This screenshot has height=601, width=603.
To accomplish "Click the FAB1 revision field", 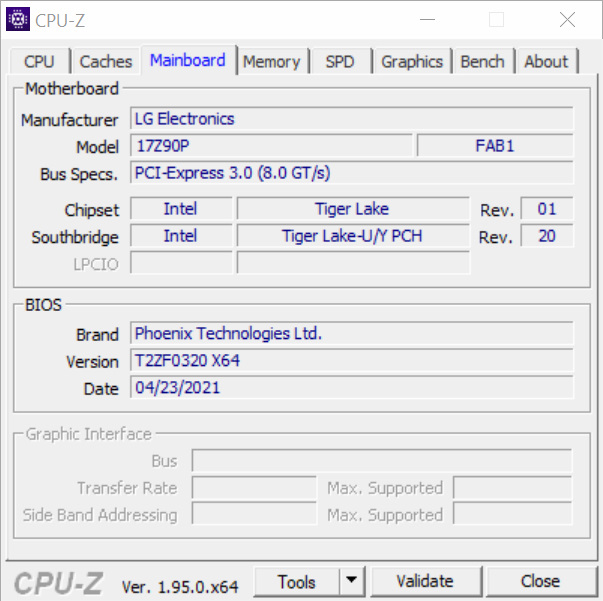I will click(495, 146).
